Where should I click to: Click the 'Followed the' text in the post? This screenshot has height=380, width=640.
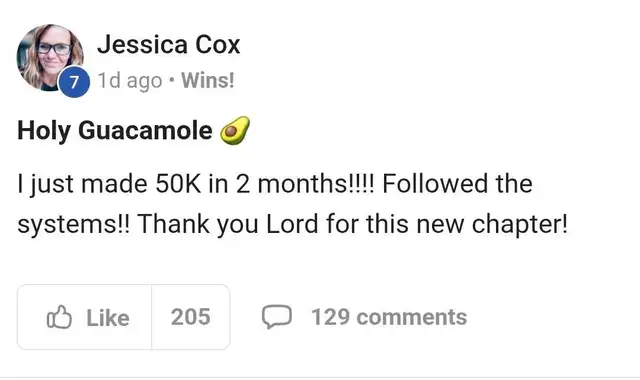[x=457, y=183]
